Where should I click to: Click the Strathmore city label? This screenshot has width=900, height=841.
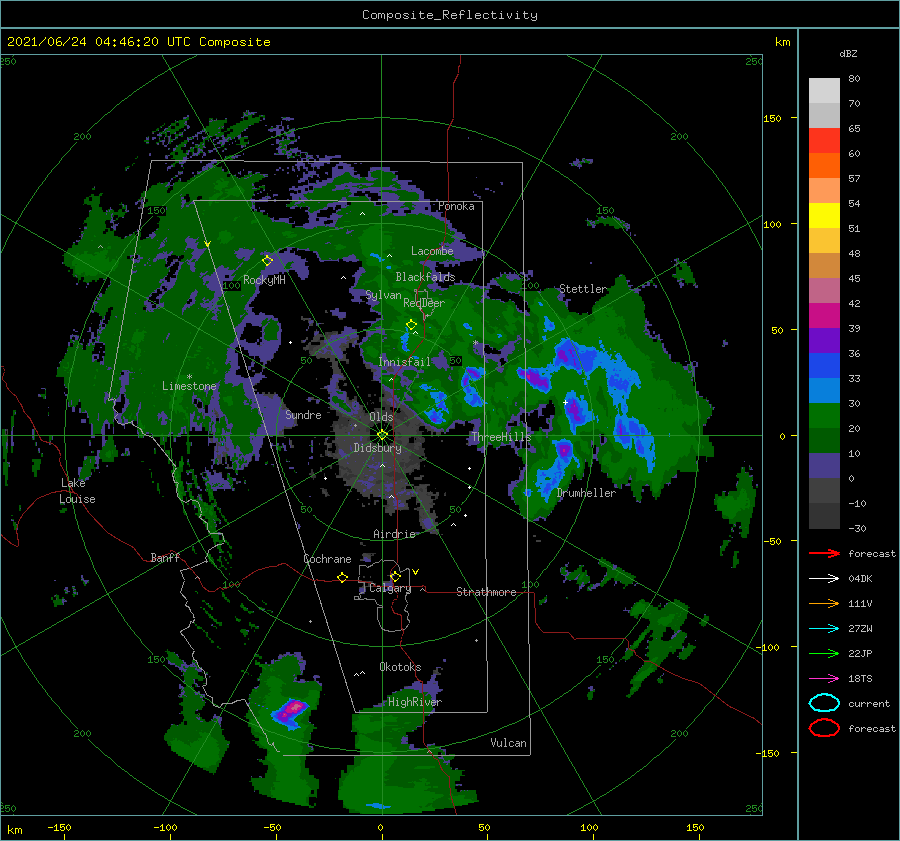coord(486,592)
